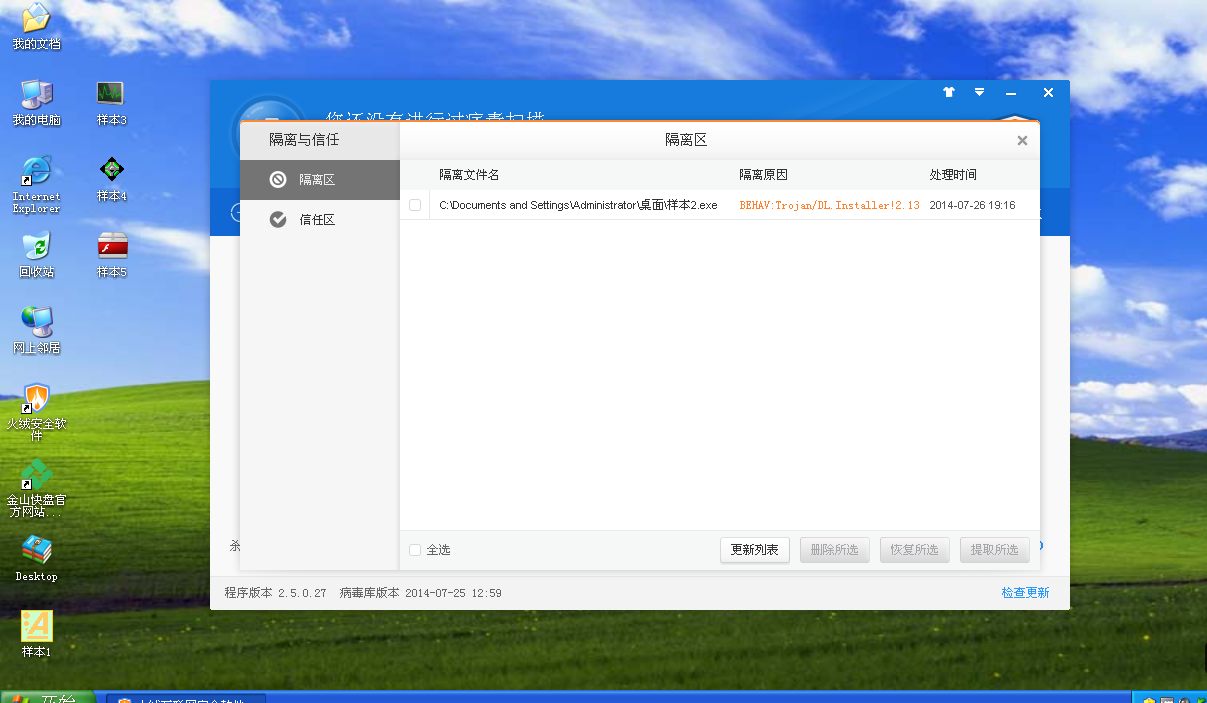This screenshot has height=703, width=1207.
Task: Click the 隔离文件名 column header
Action: point(469,175)
